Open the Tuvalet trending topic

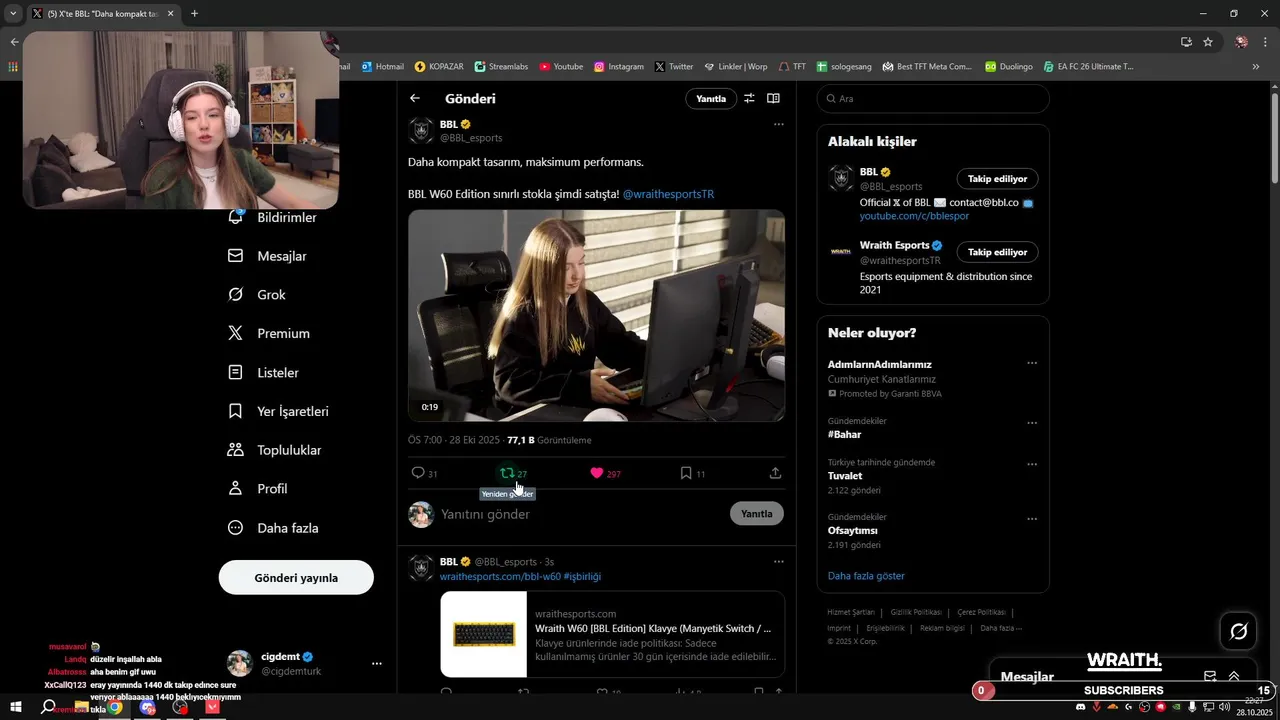click(845, 476)
